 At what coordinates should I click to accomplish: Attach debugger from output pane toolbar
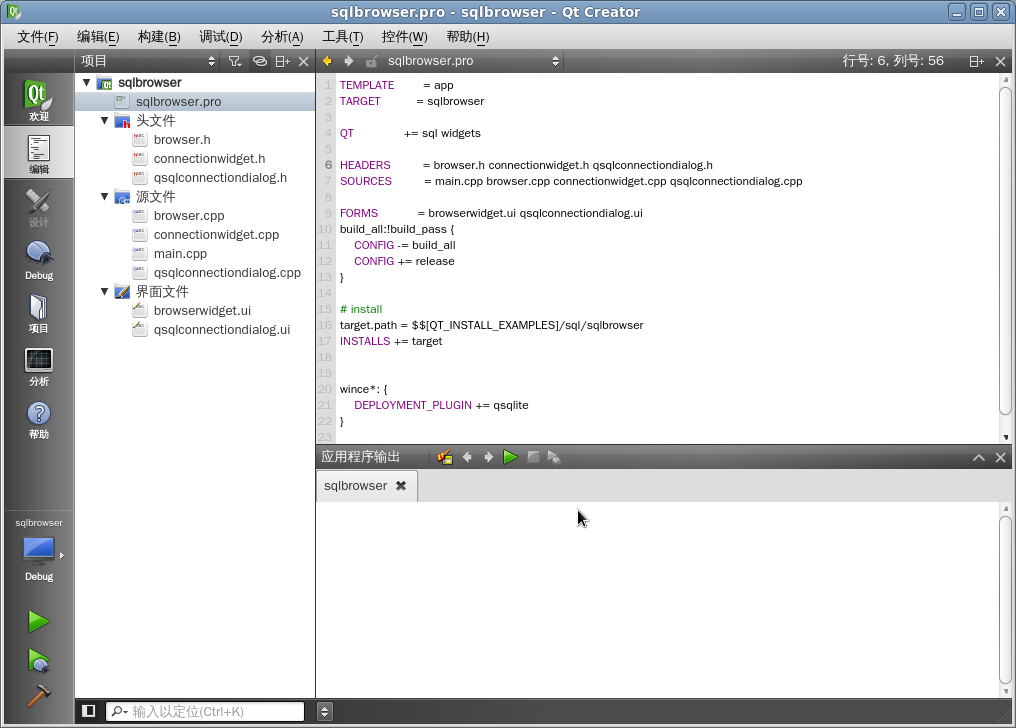coord(554,457)
